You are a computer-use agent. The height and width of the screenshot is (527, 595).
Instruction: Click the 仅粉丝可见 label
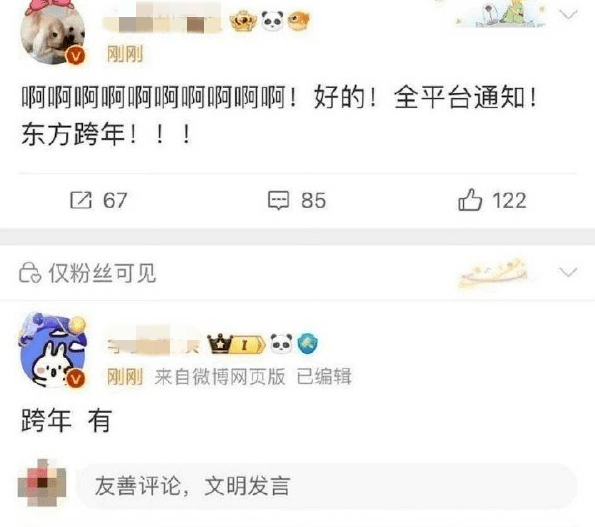click(102, 272)
